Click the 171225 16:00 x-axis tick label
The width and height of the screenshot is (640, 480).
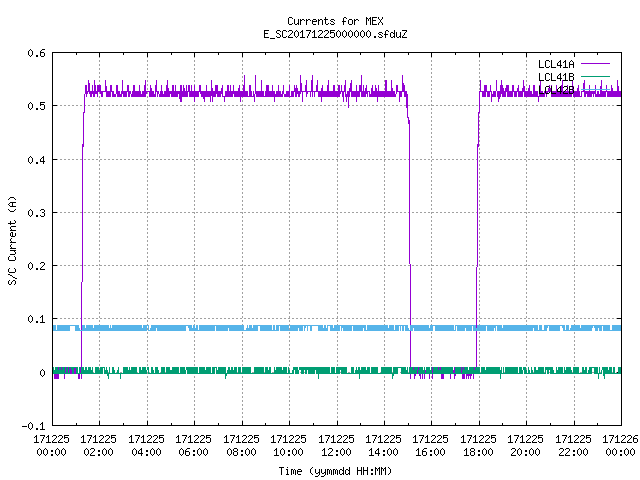pyautogui.click(x=430, y=446)
